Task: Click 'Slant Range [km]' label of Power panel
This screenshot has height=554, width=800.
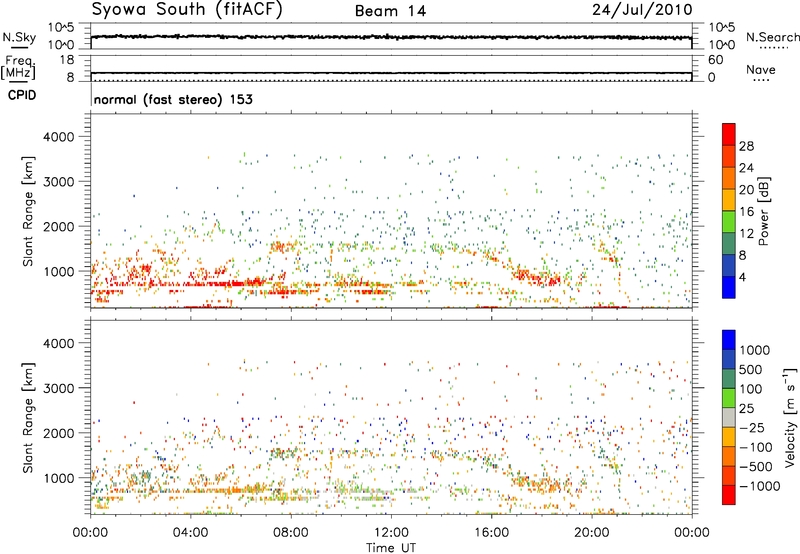Action: coord(28,211)
